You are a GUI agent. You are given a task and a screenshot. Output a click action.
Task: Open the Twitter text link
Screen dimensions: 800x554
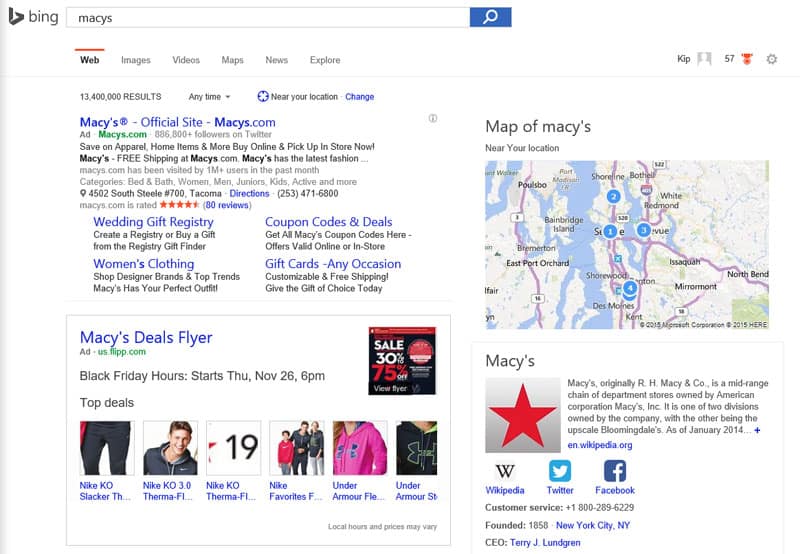(560, 490)
